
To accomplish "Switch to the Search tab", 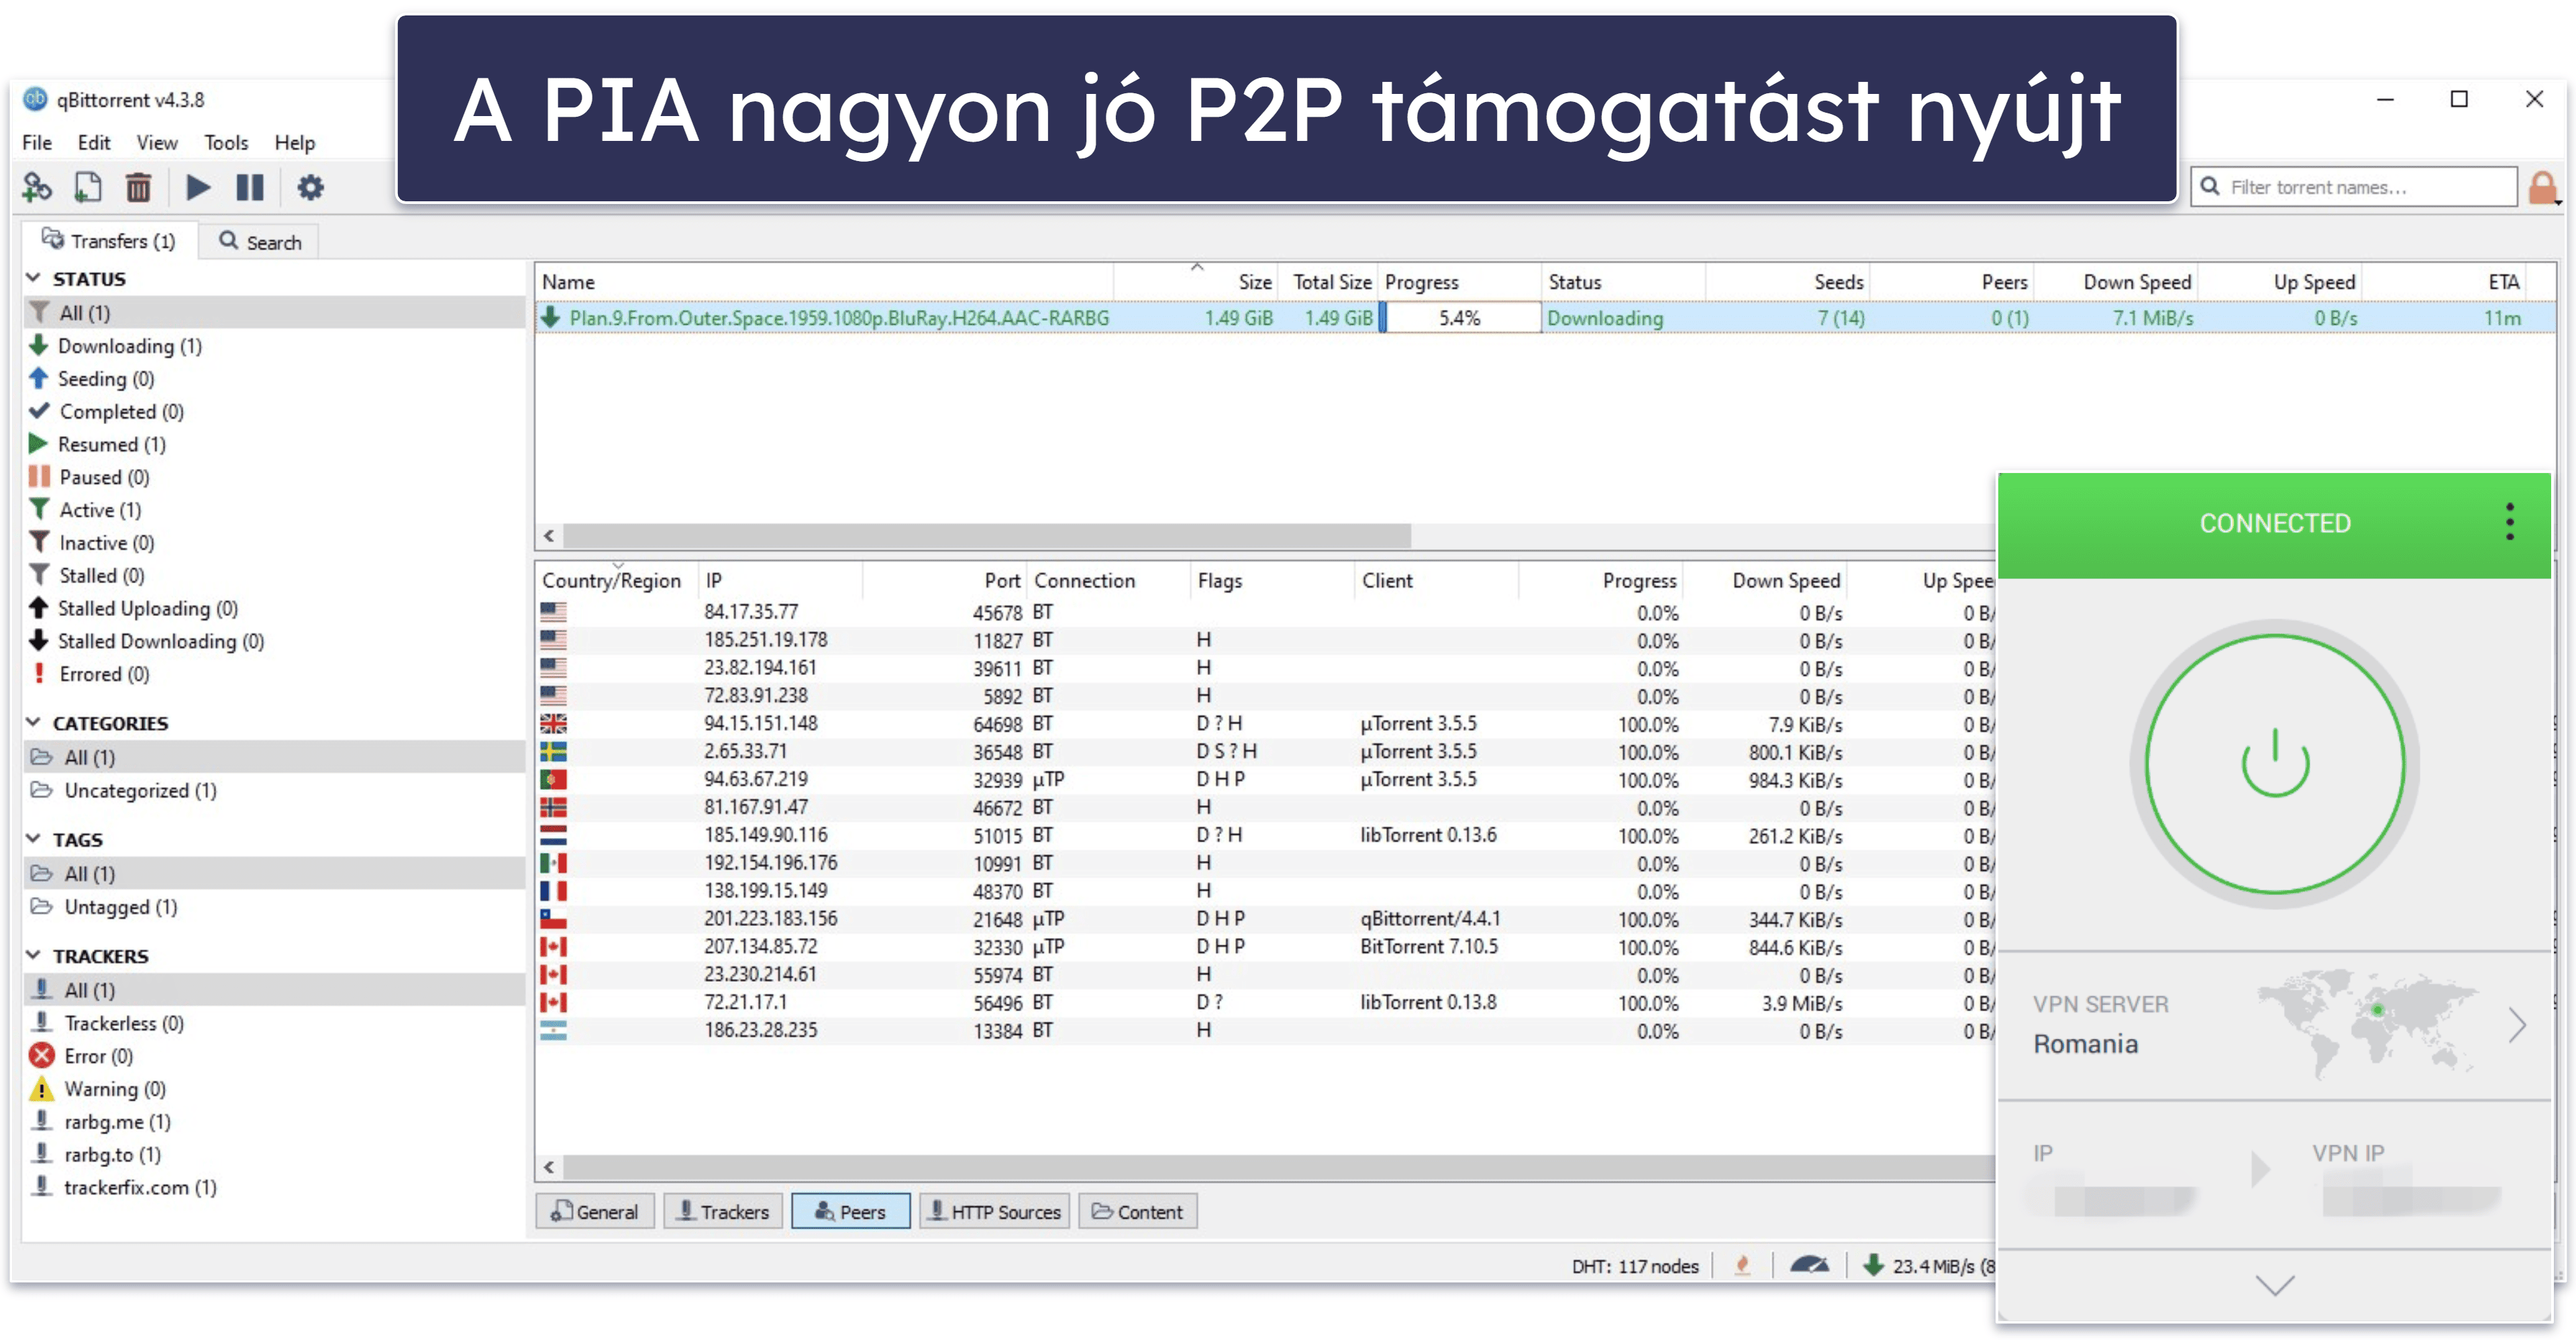I will pos(260,241).
